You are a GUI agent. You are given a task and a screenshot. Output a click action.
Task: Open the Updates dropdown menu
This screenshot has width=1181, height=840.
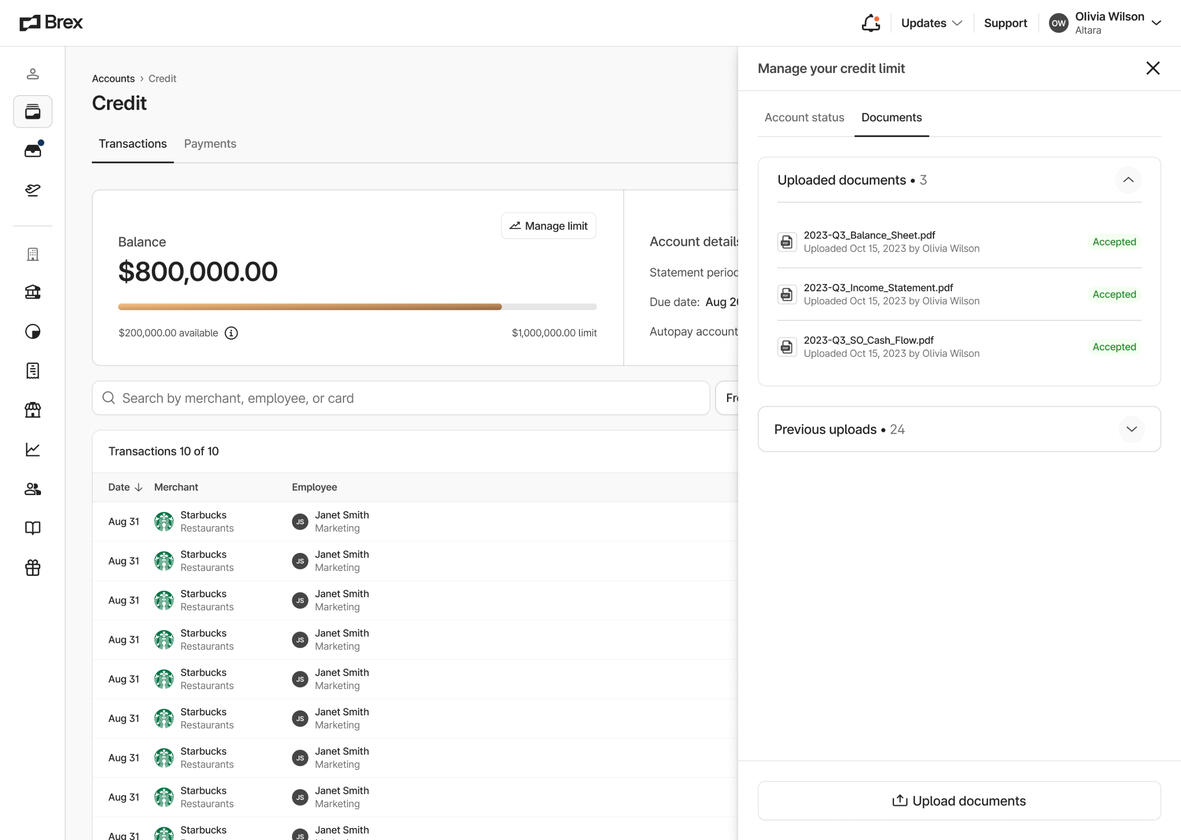[931, 23]
